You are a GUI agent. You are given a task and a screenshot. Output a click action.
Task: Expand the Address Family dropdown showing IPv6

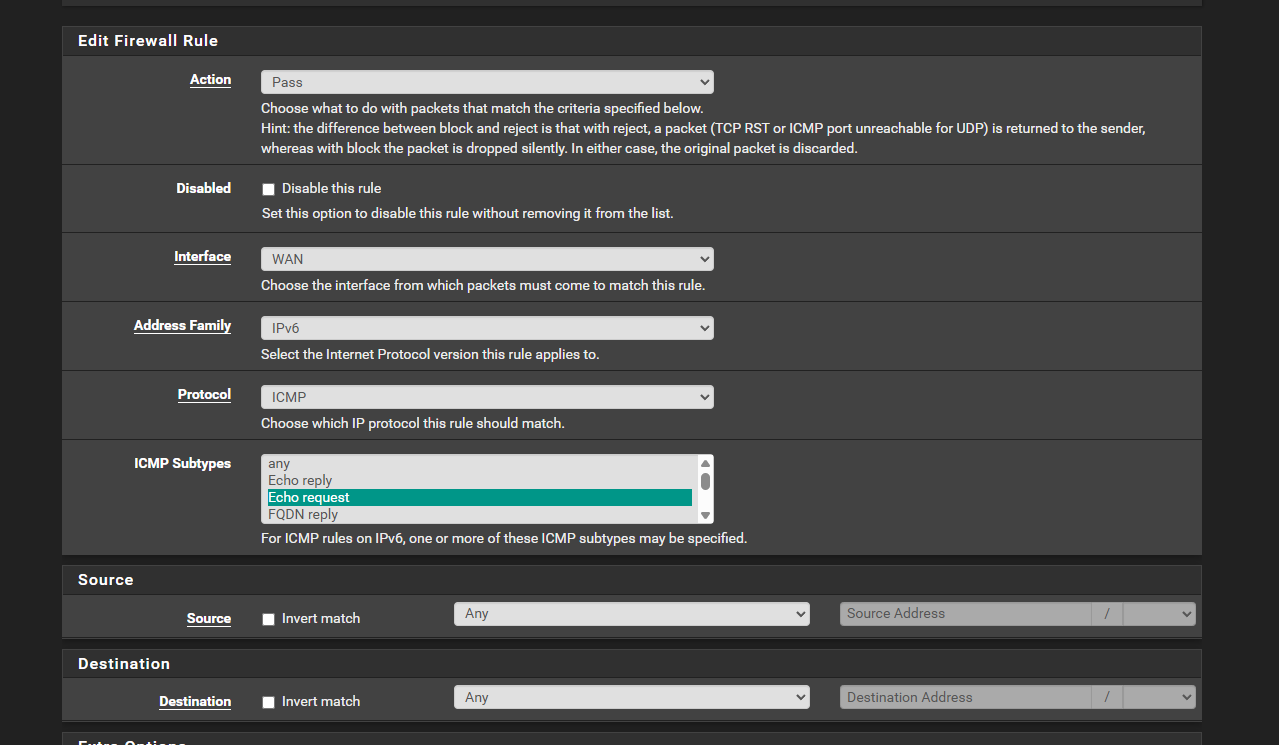pos(487,328)
